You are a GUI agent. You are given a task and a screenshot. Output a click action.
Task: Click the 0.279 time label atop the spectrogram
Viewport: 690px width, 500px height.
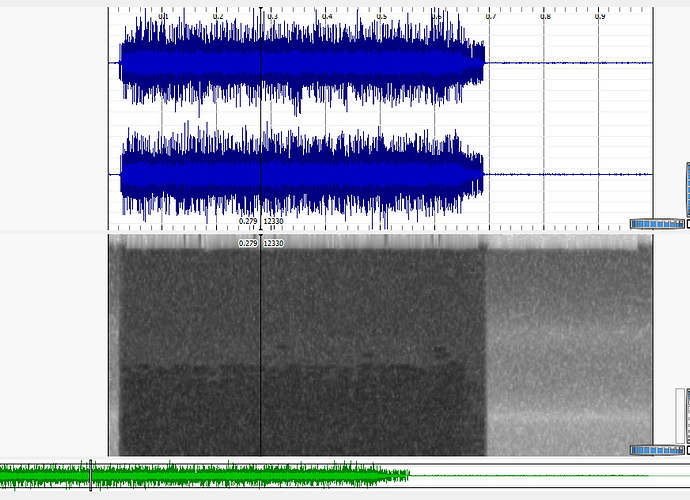248,243
